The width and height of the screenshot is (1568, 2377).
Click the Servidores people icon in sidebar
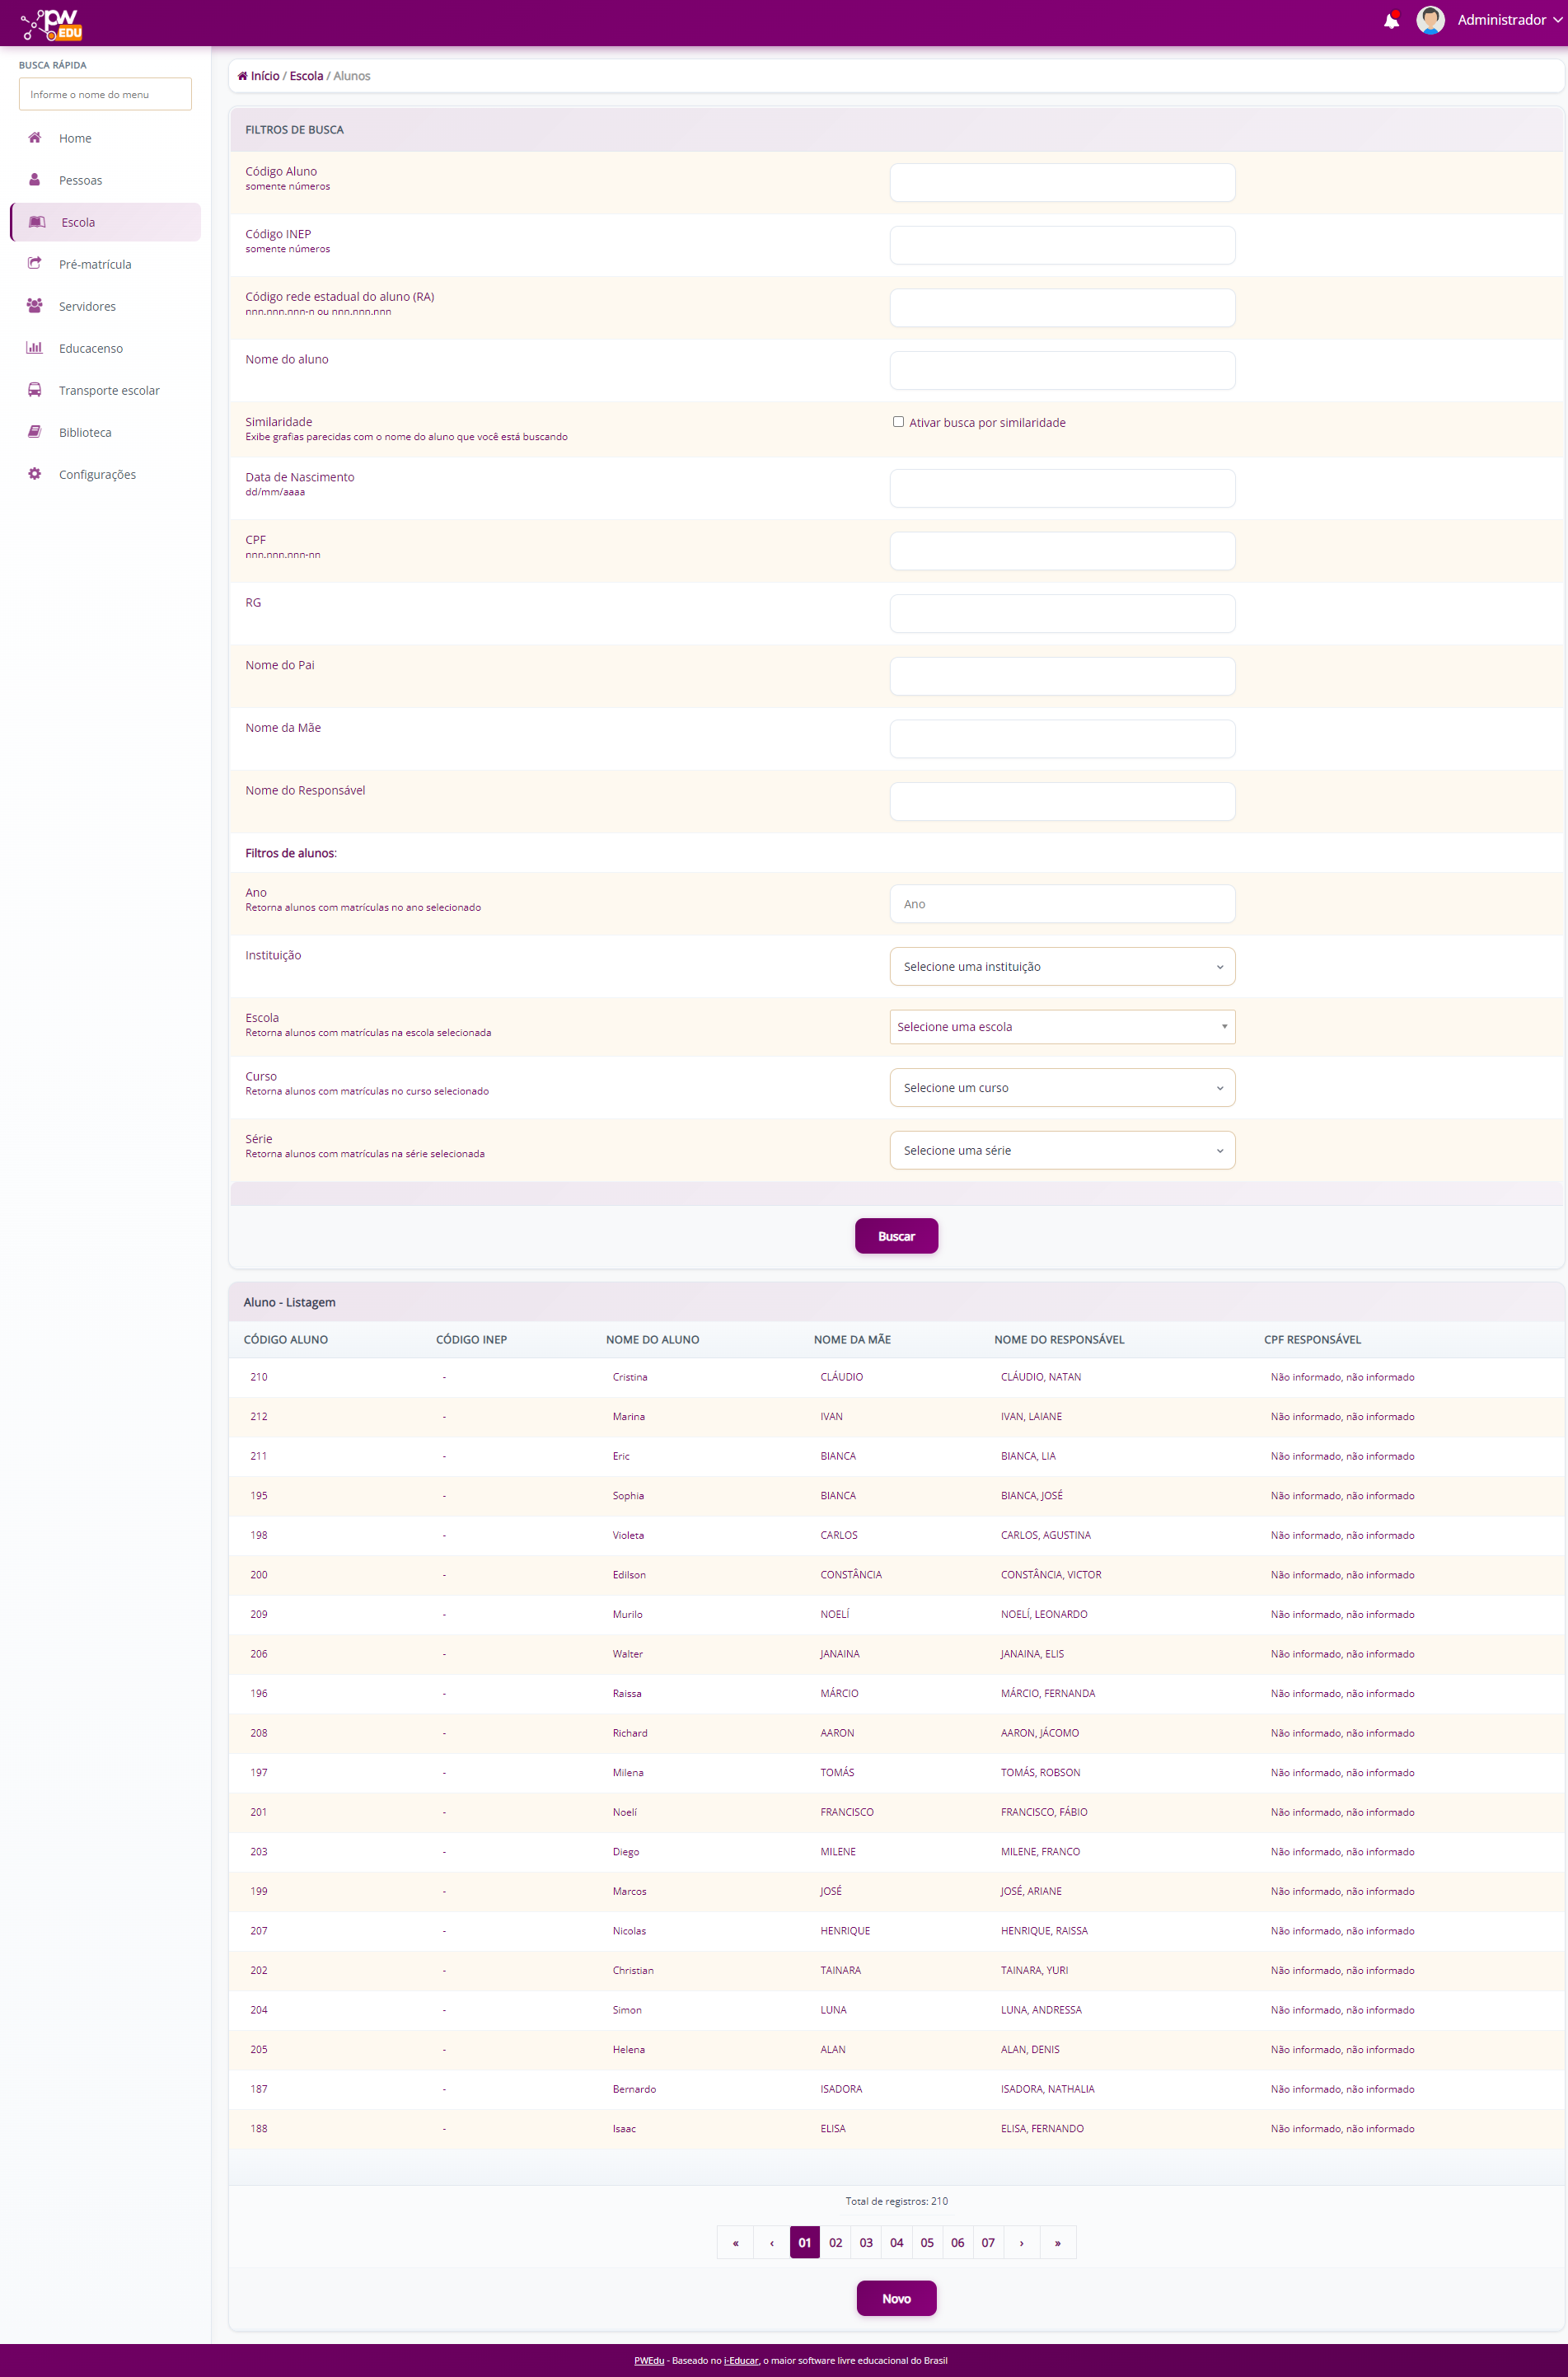(x=35, y=306)
